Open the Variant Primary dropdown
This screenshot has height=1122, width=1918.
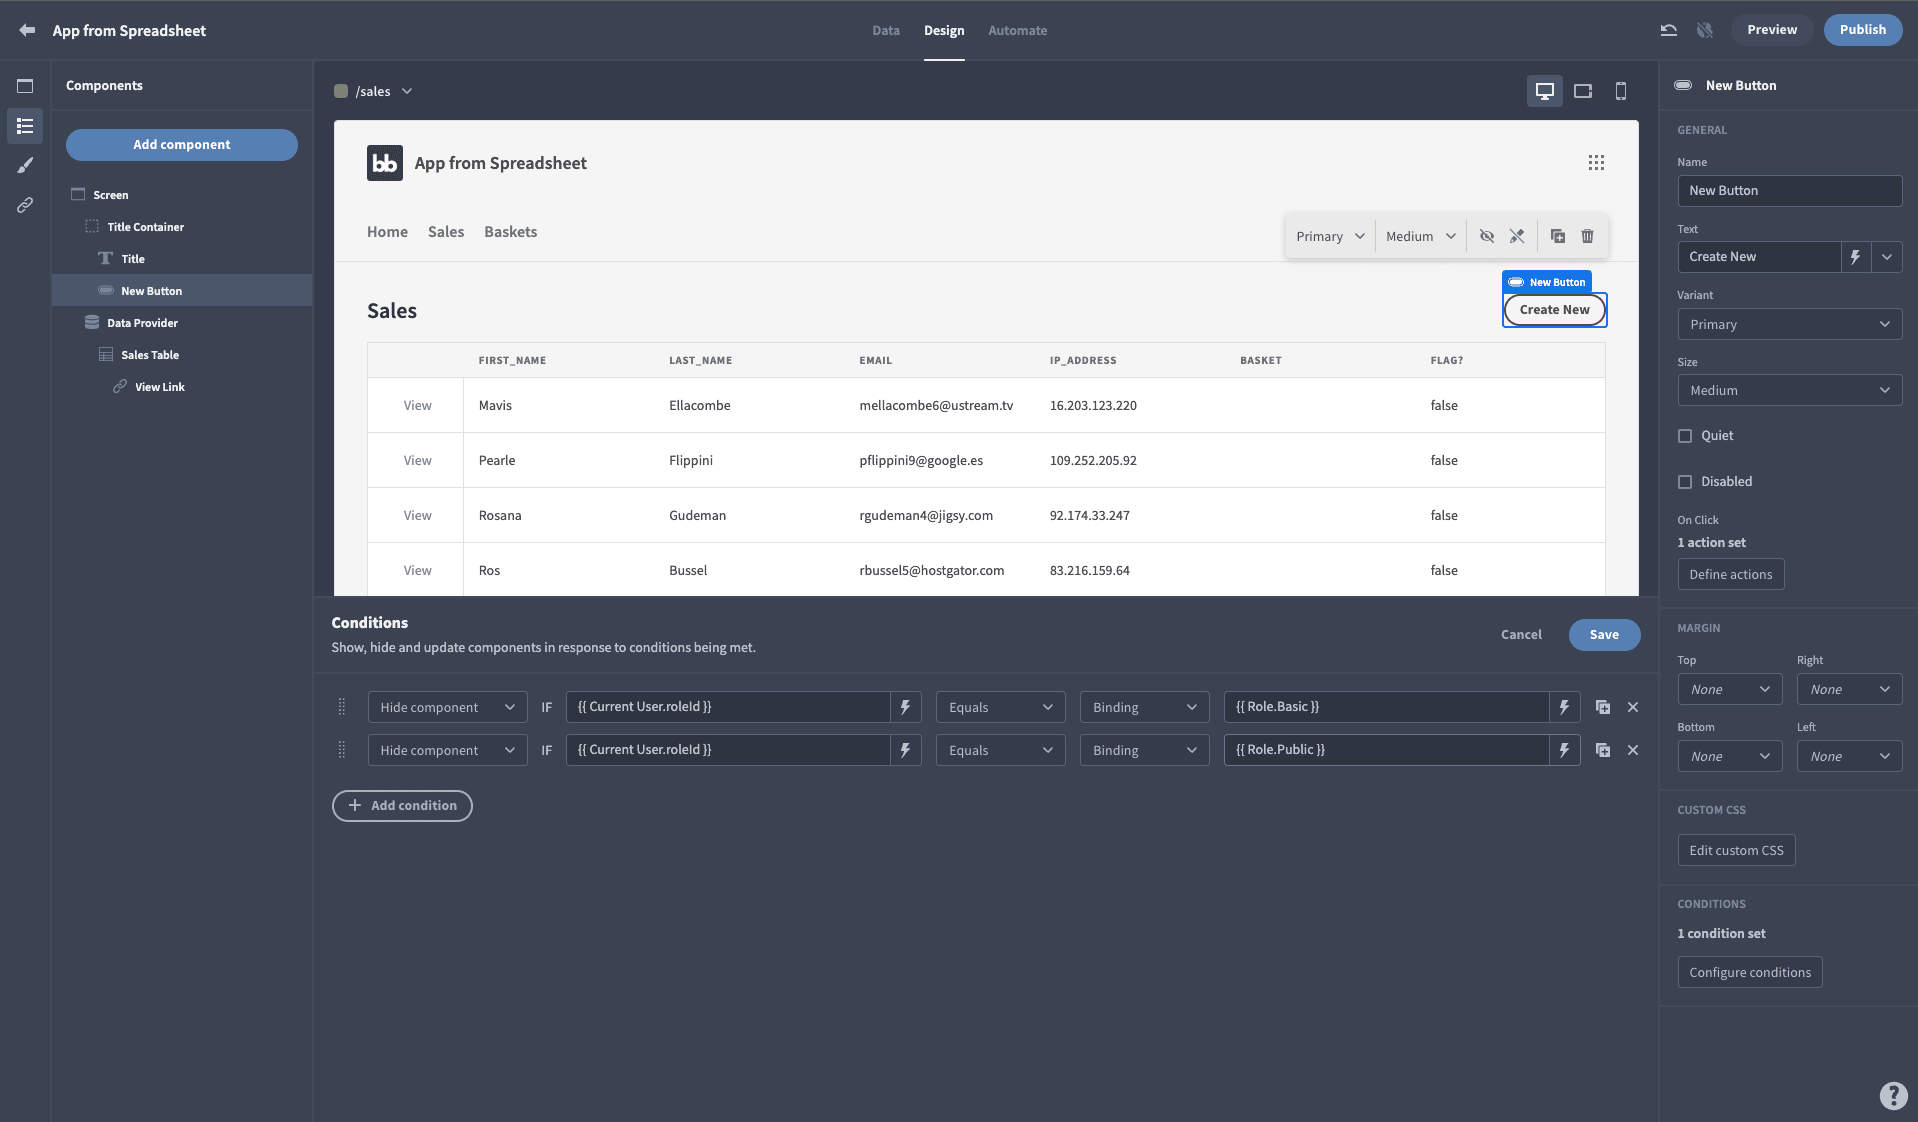(x=1789, y=324)
